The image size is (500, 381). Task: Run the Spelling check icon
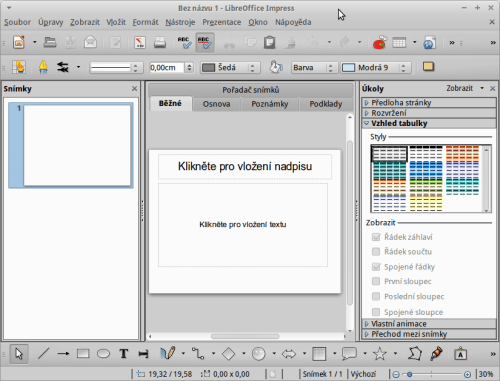pyautogui.click(x=184, y=42)
